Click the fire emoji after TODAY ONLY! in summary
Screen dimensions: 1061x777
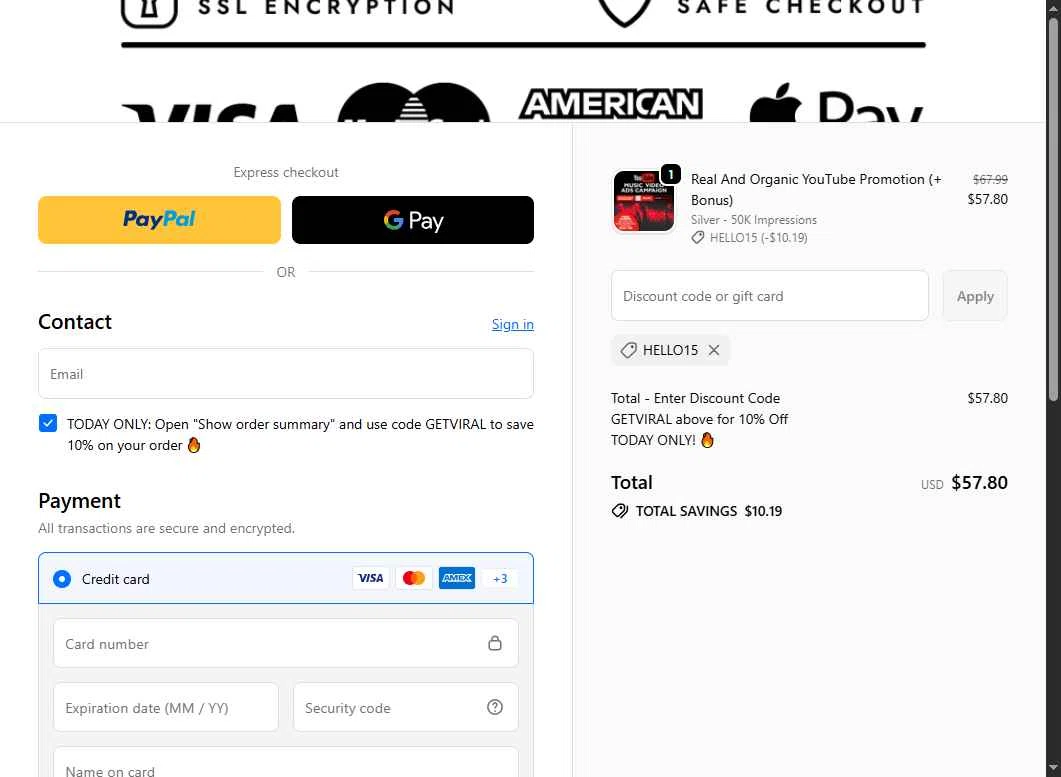pyautogui.click(x=707, y=440)
